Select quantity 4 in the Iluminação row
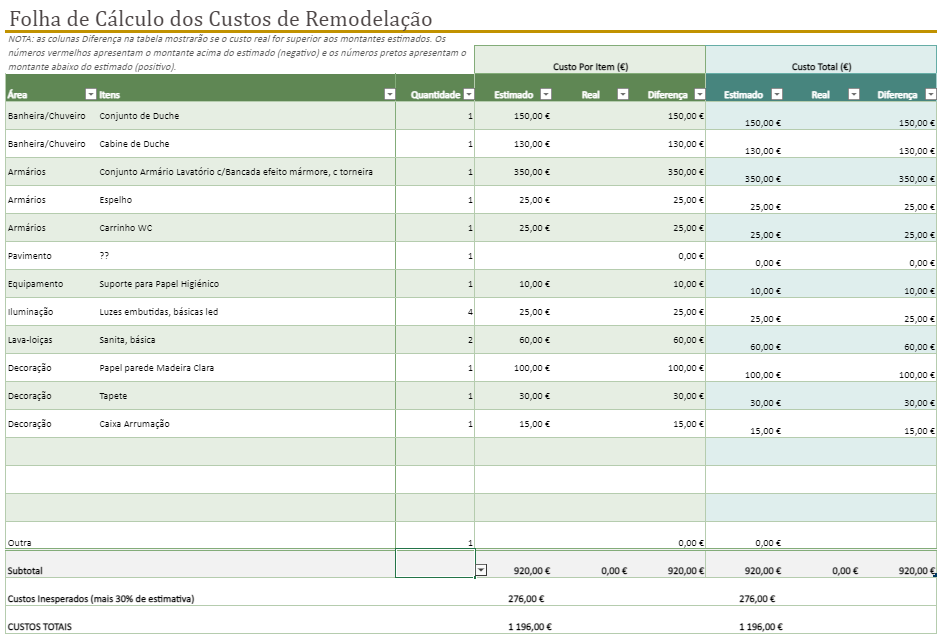Image resolution: width=937 pixels, height=636 pixels. pos(435,311)
